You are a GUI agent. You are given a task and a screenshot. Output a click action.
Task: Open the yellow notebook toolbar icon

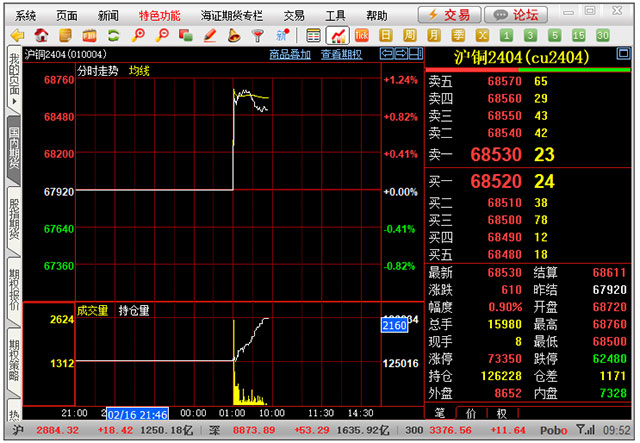[x=65, y=36]
